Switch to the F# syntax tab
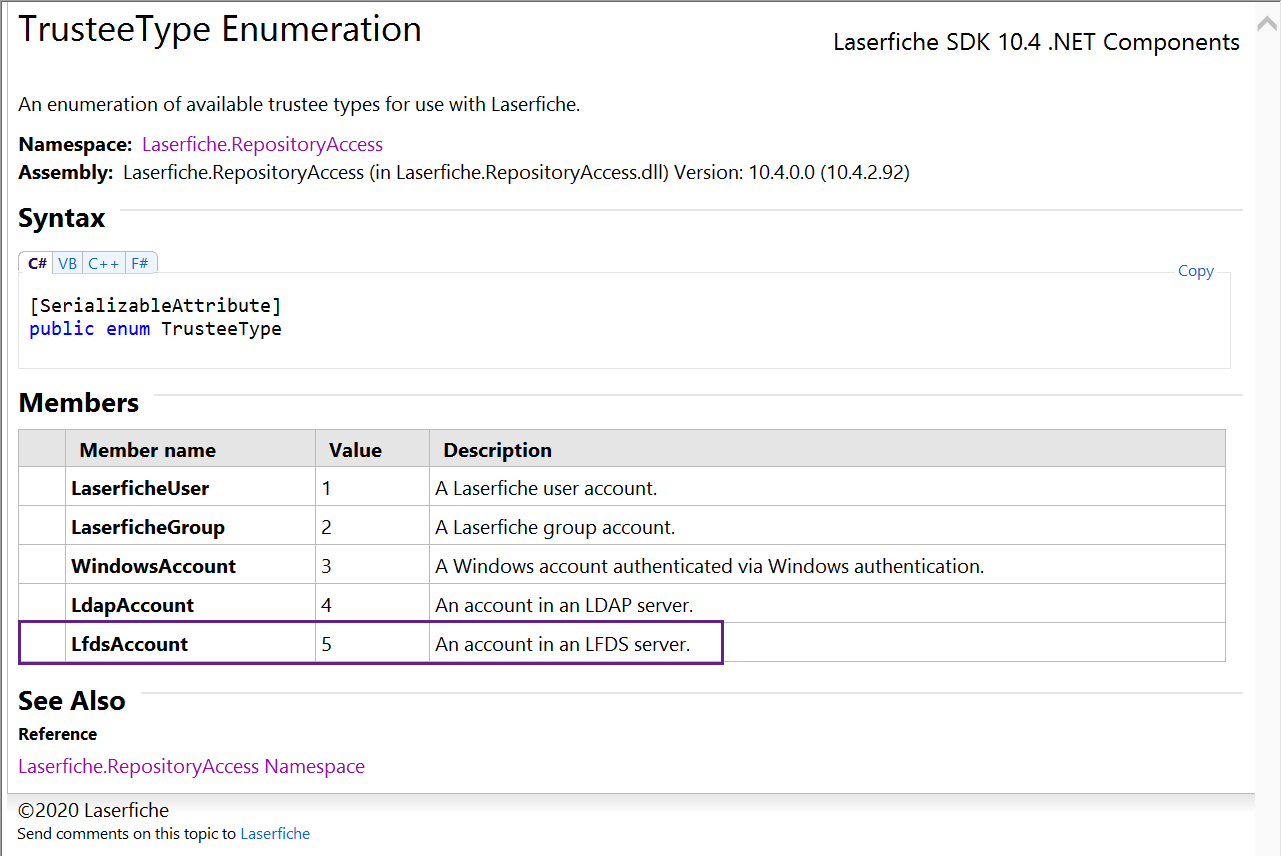The image size is (1281, 856). click(140, 263)
